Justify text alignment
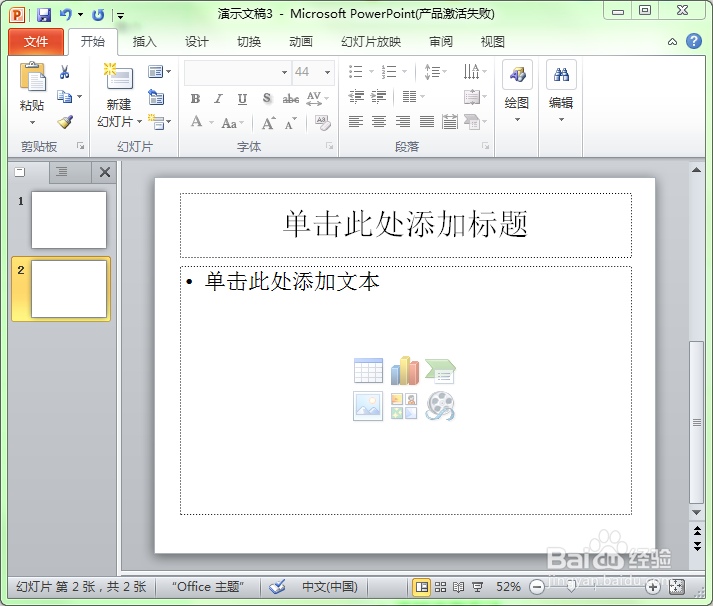713x606 pixels. 427,121
